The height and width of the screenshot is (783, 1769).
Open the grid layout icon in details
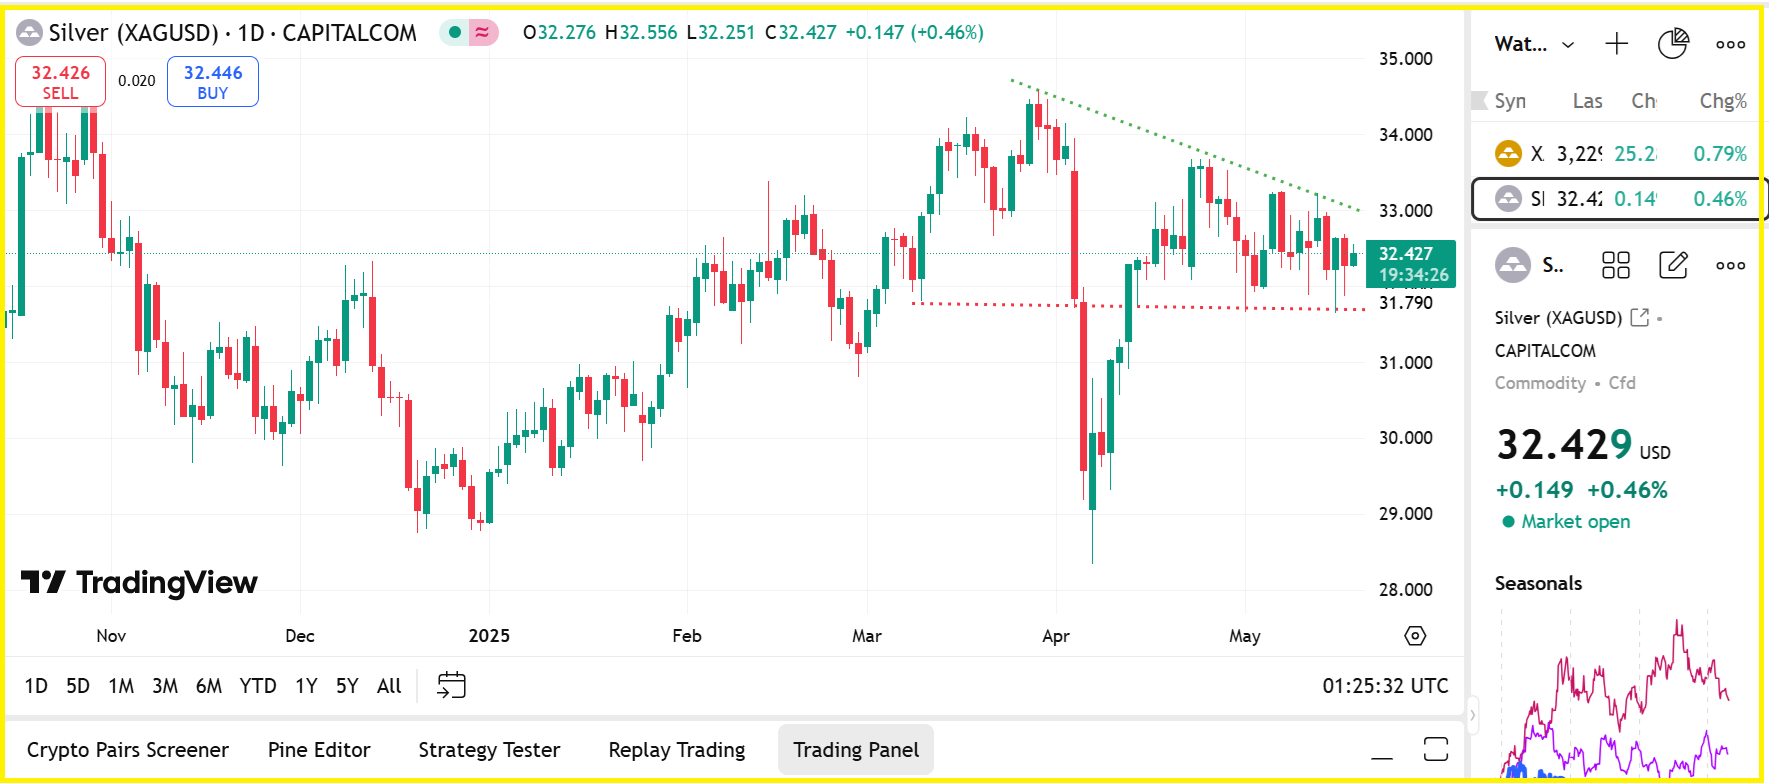point(1616,265)
